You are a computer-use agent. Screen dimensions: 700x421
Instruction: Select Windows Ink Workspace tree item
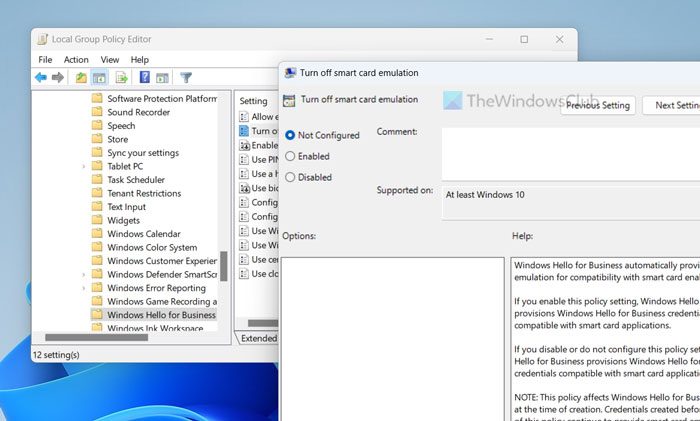155,327
